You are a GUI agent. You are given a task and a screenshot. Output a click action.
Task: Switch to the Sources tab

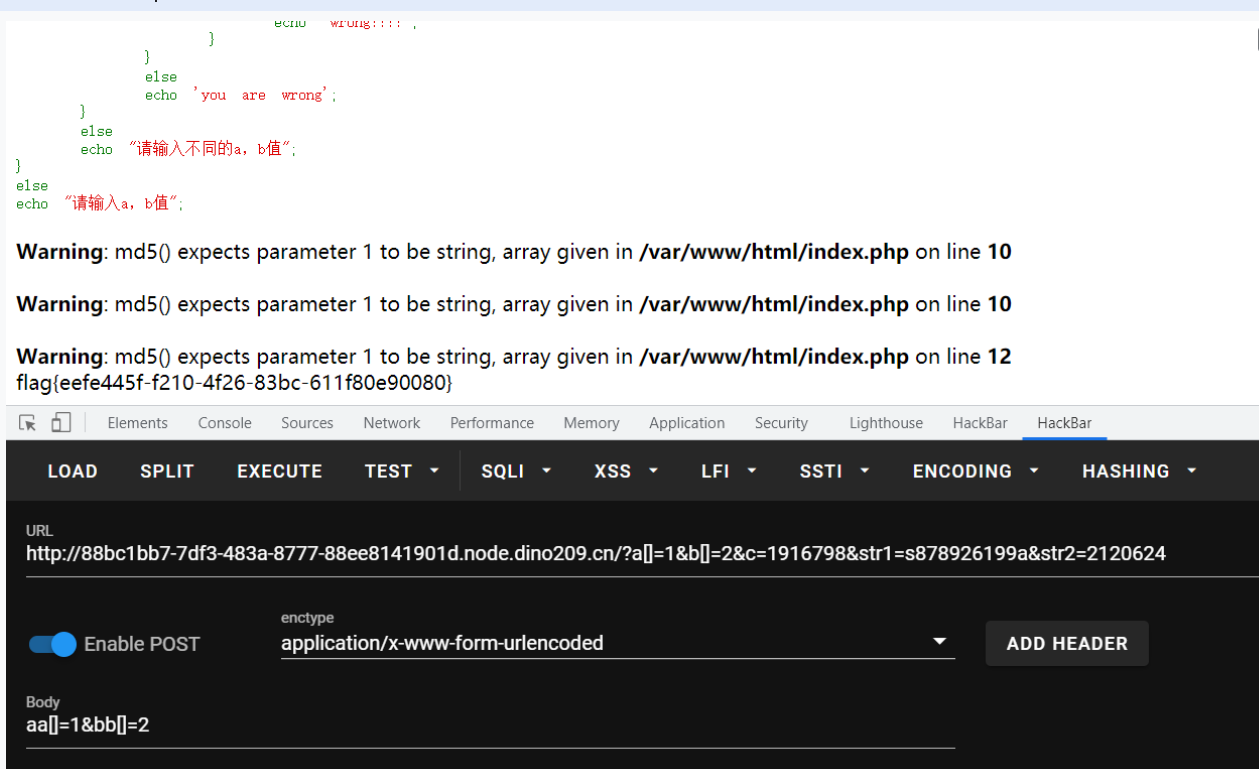click(307, 423)
